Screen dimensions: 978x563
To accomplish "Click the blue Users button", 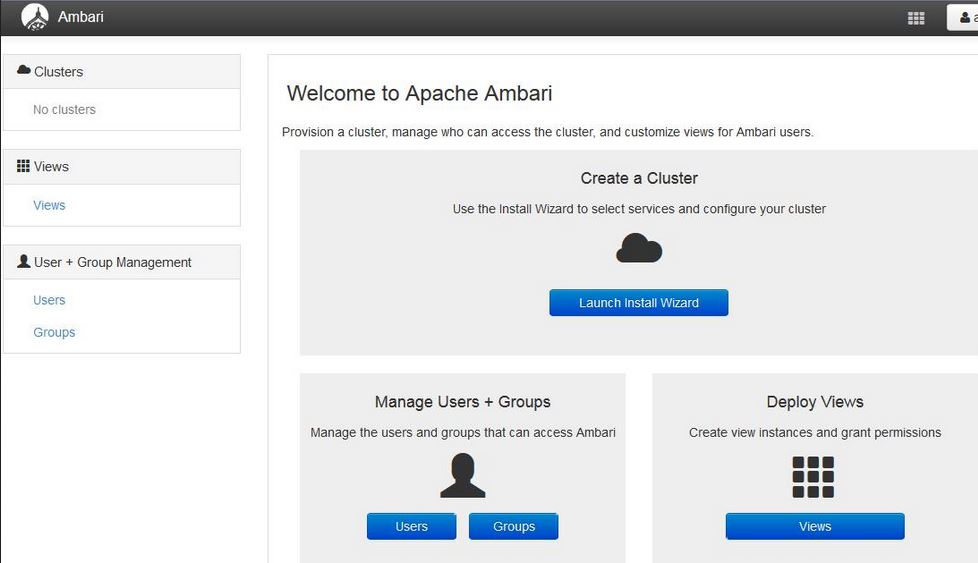I will coord(412,526).
